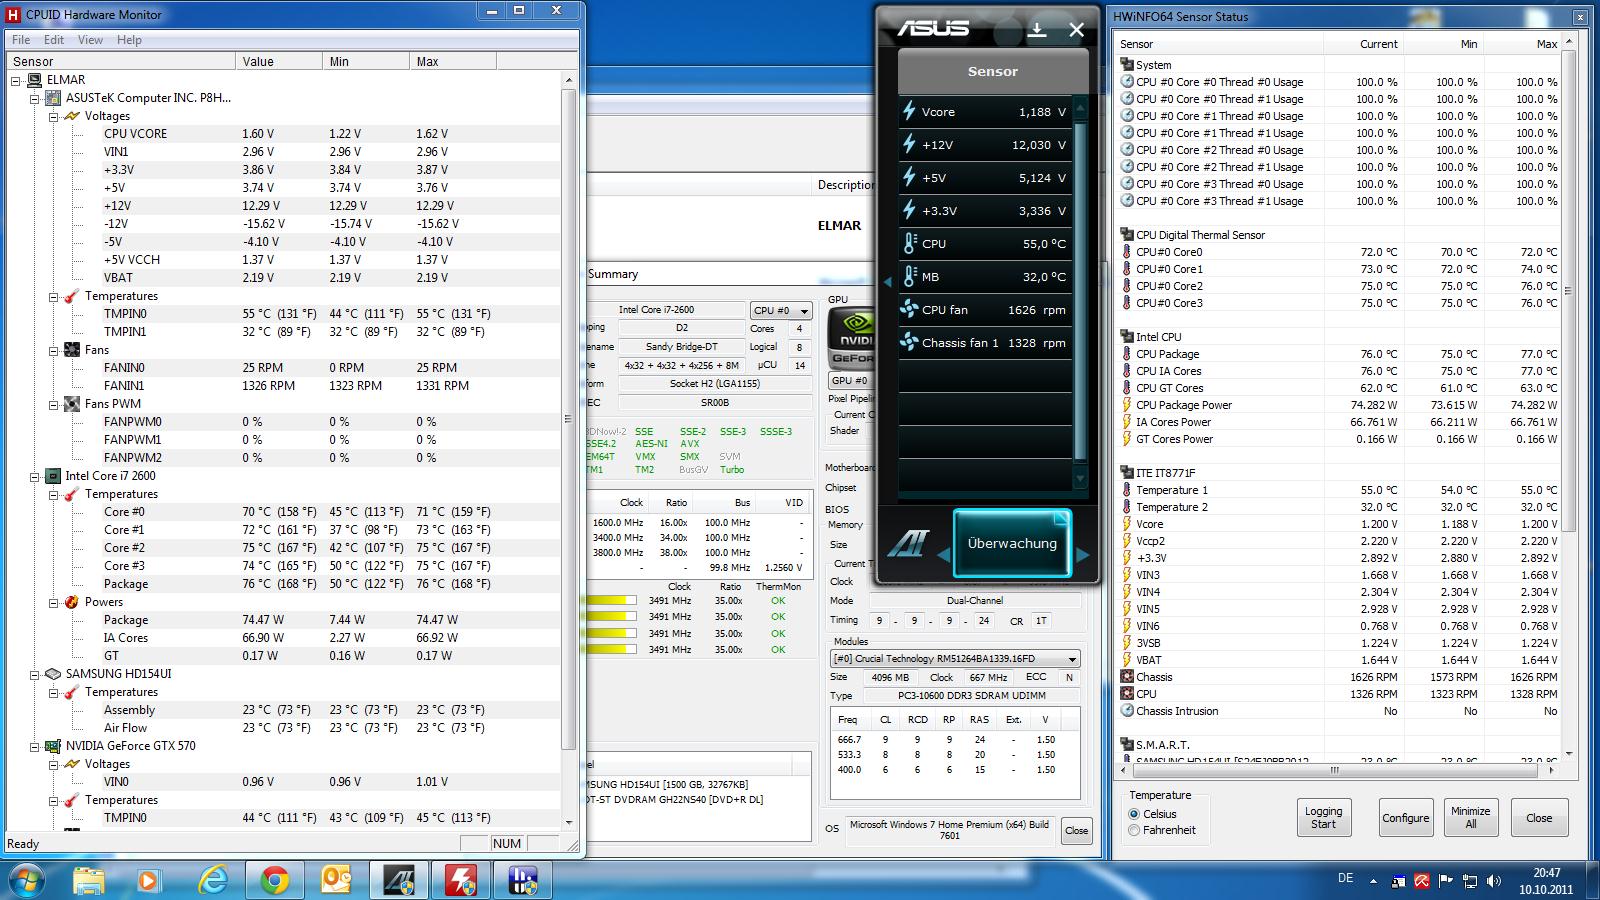The height and width of the screenshot is (900, 1600).
Task: Click the S.M.A.R.T. group icon in HWiNFO64
Action: click(x=1127, y=745)
